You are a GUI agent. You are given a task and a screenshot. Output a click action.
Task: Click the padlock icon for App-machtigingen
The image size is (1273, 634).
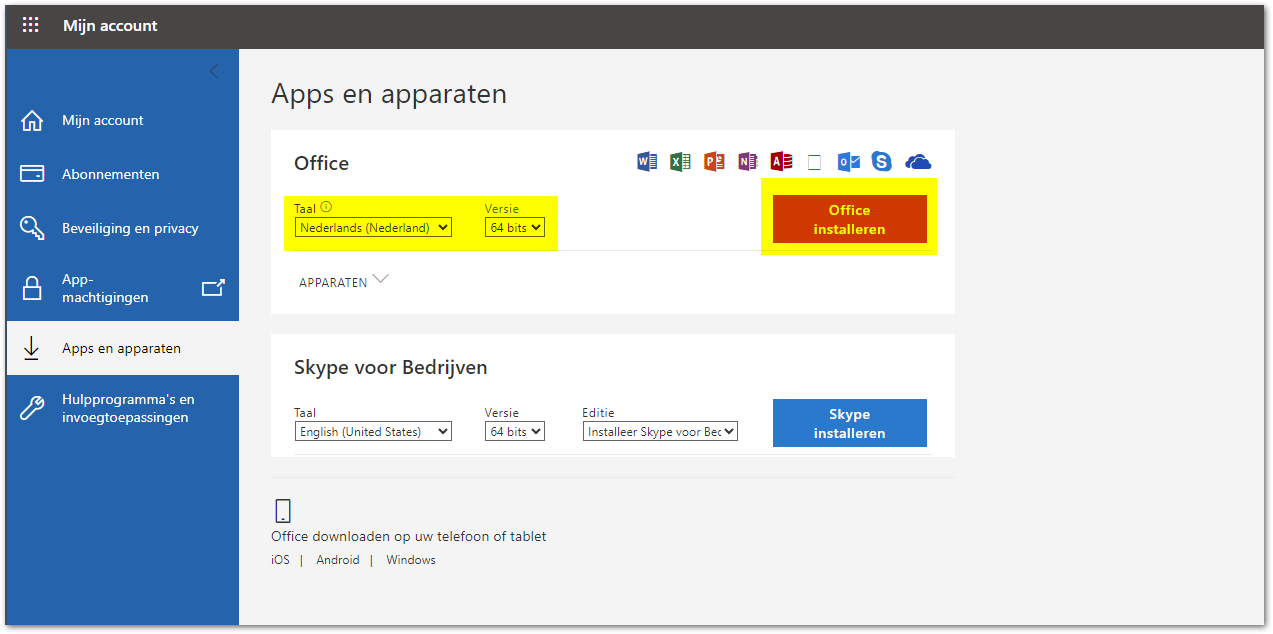click(32, 289)
